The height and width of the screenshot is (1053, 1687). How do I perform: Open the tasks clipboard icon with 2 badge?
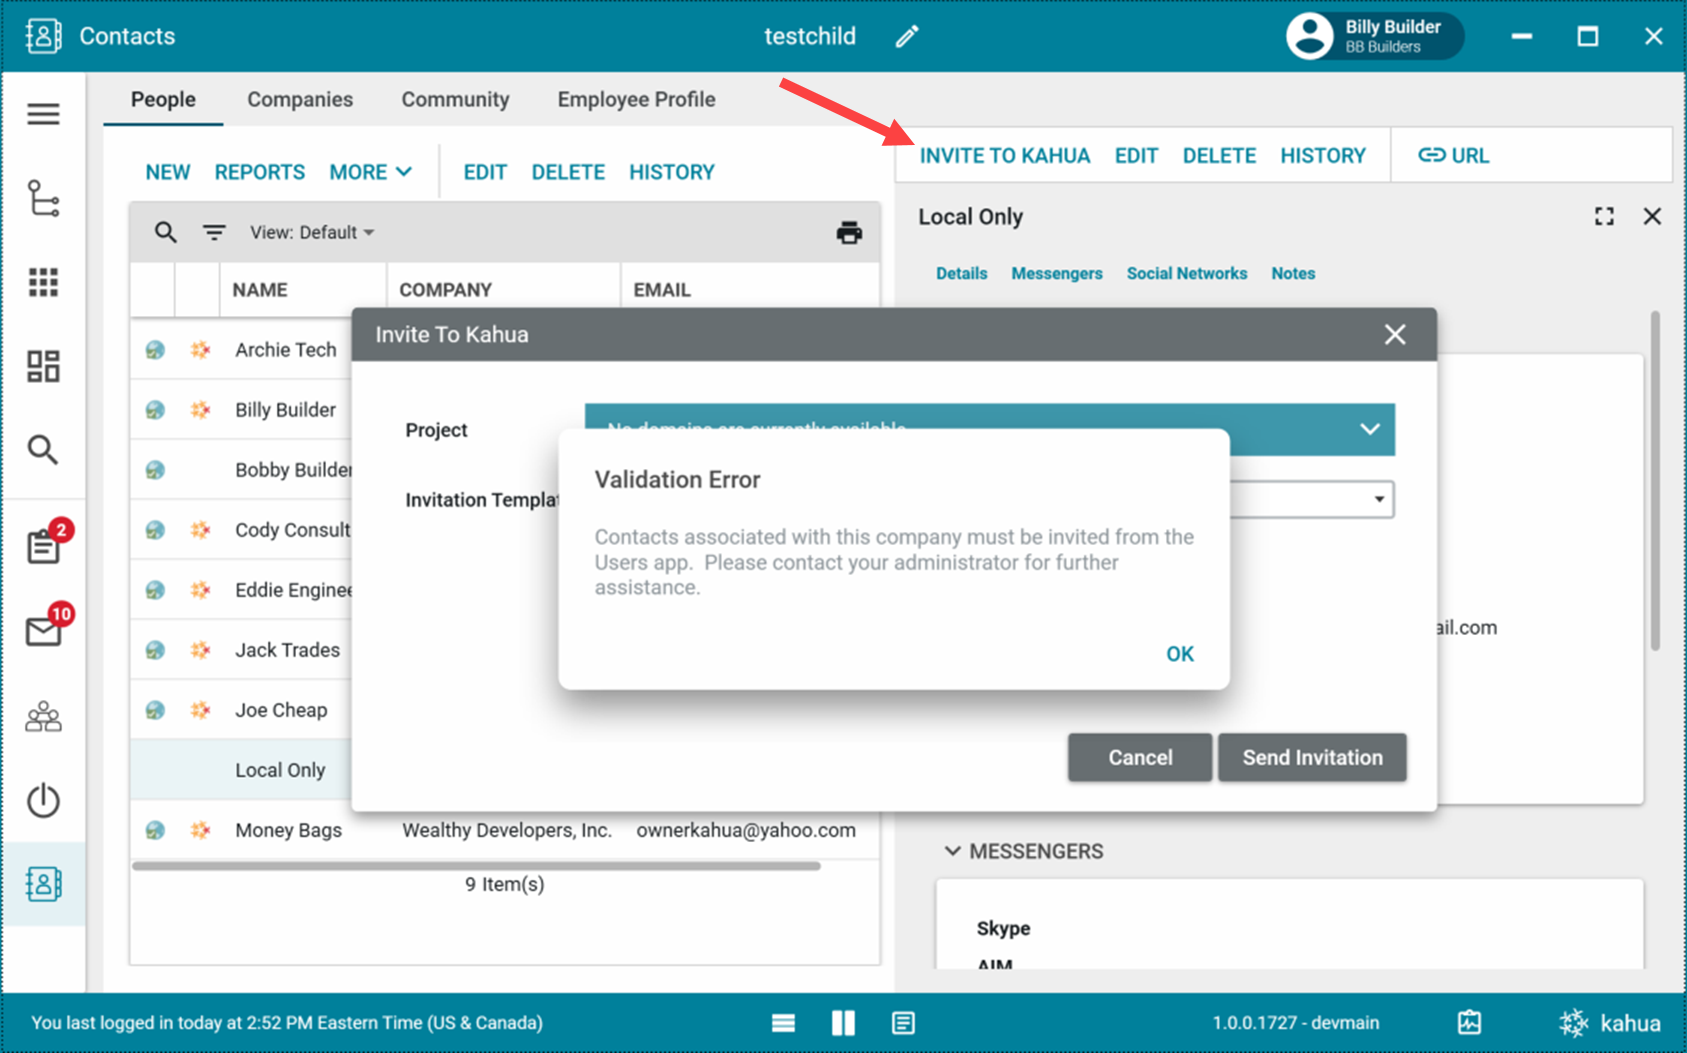click(44, 546)
